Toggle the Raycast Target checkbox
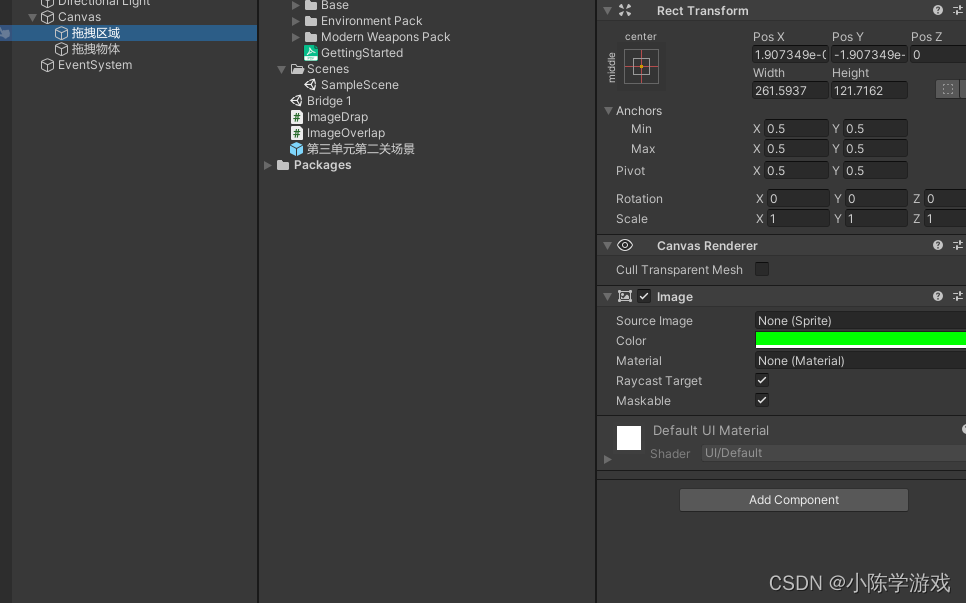The image size is (966, 603). tap(761, 380)
